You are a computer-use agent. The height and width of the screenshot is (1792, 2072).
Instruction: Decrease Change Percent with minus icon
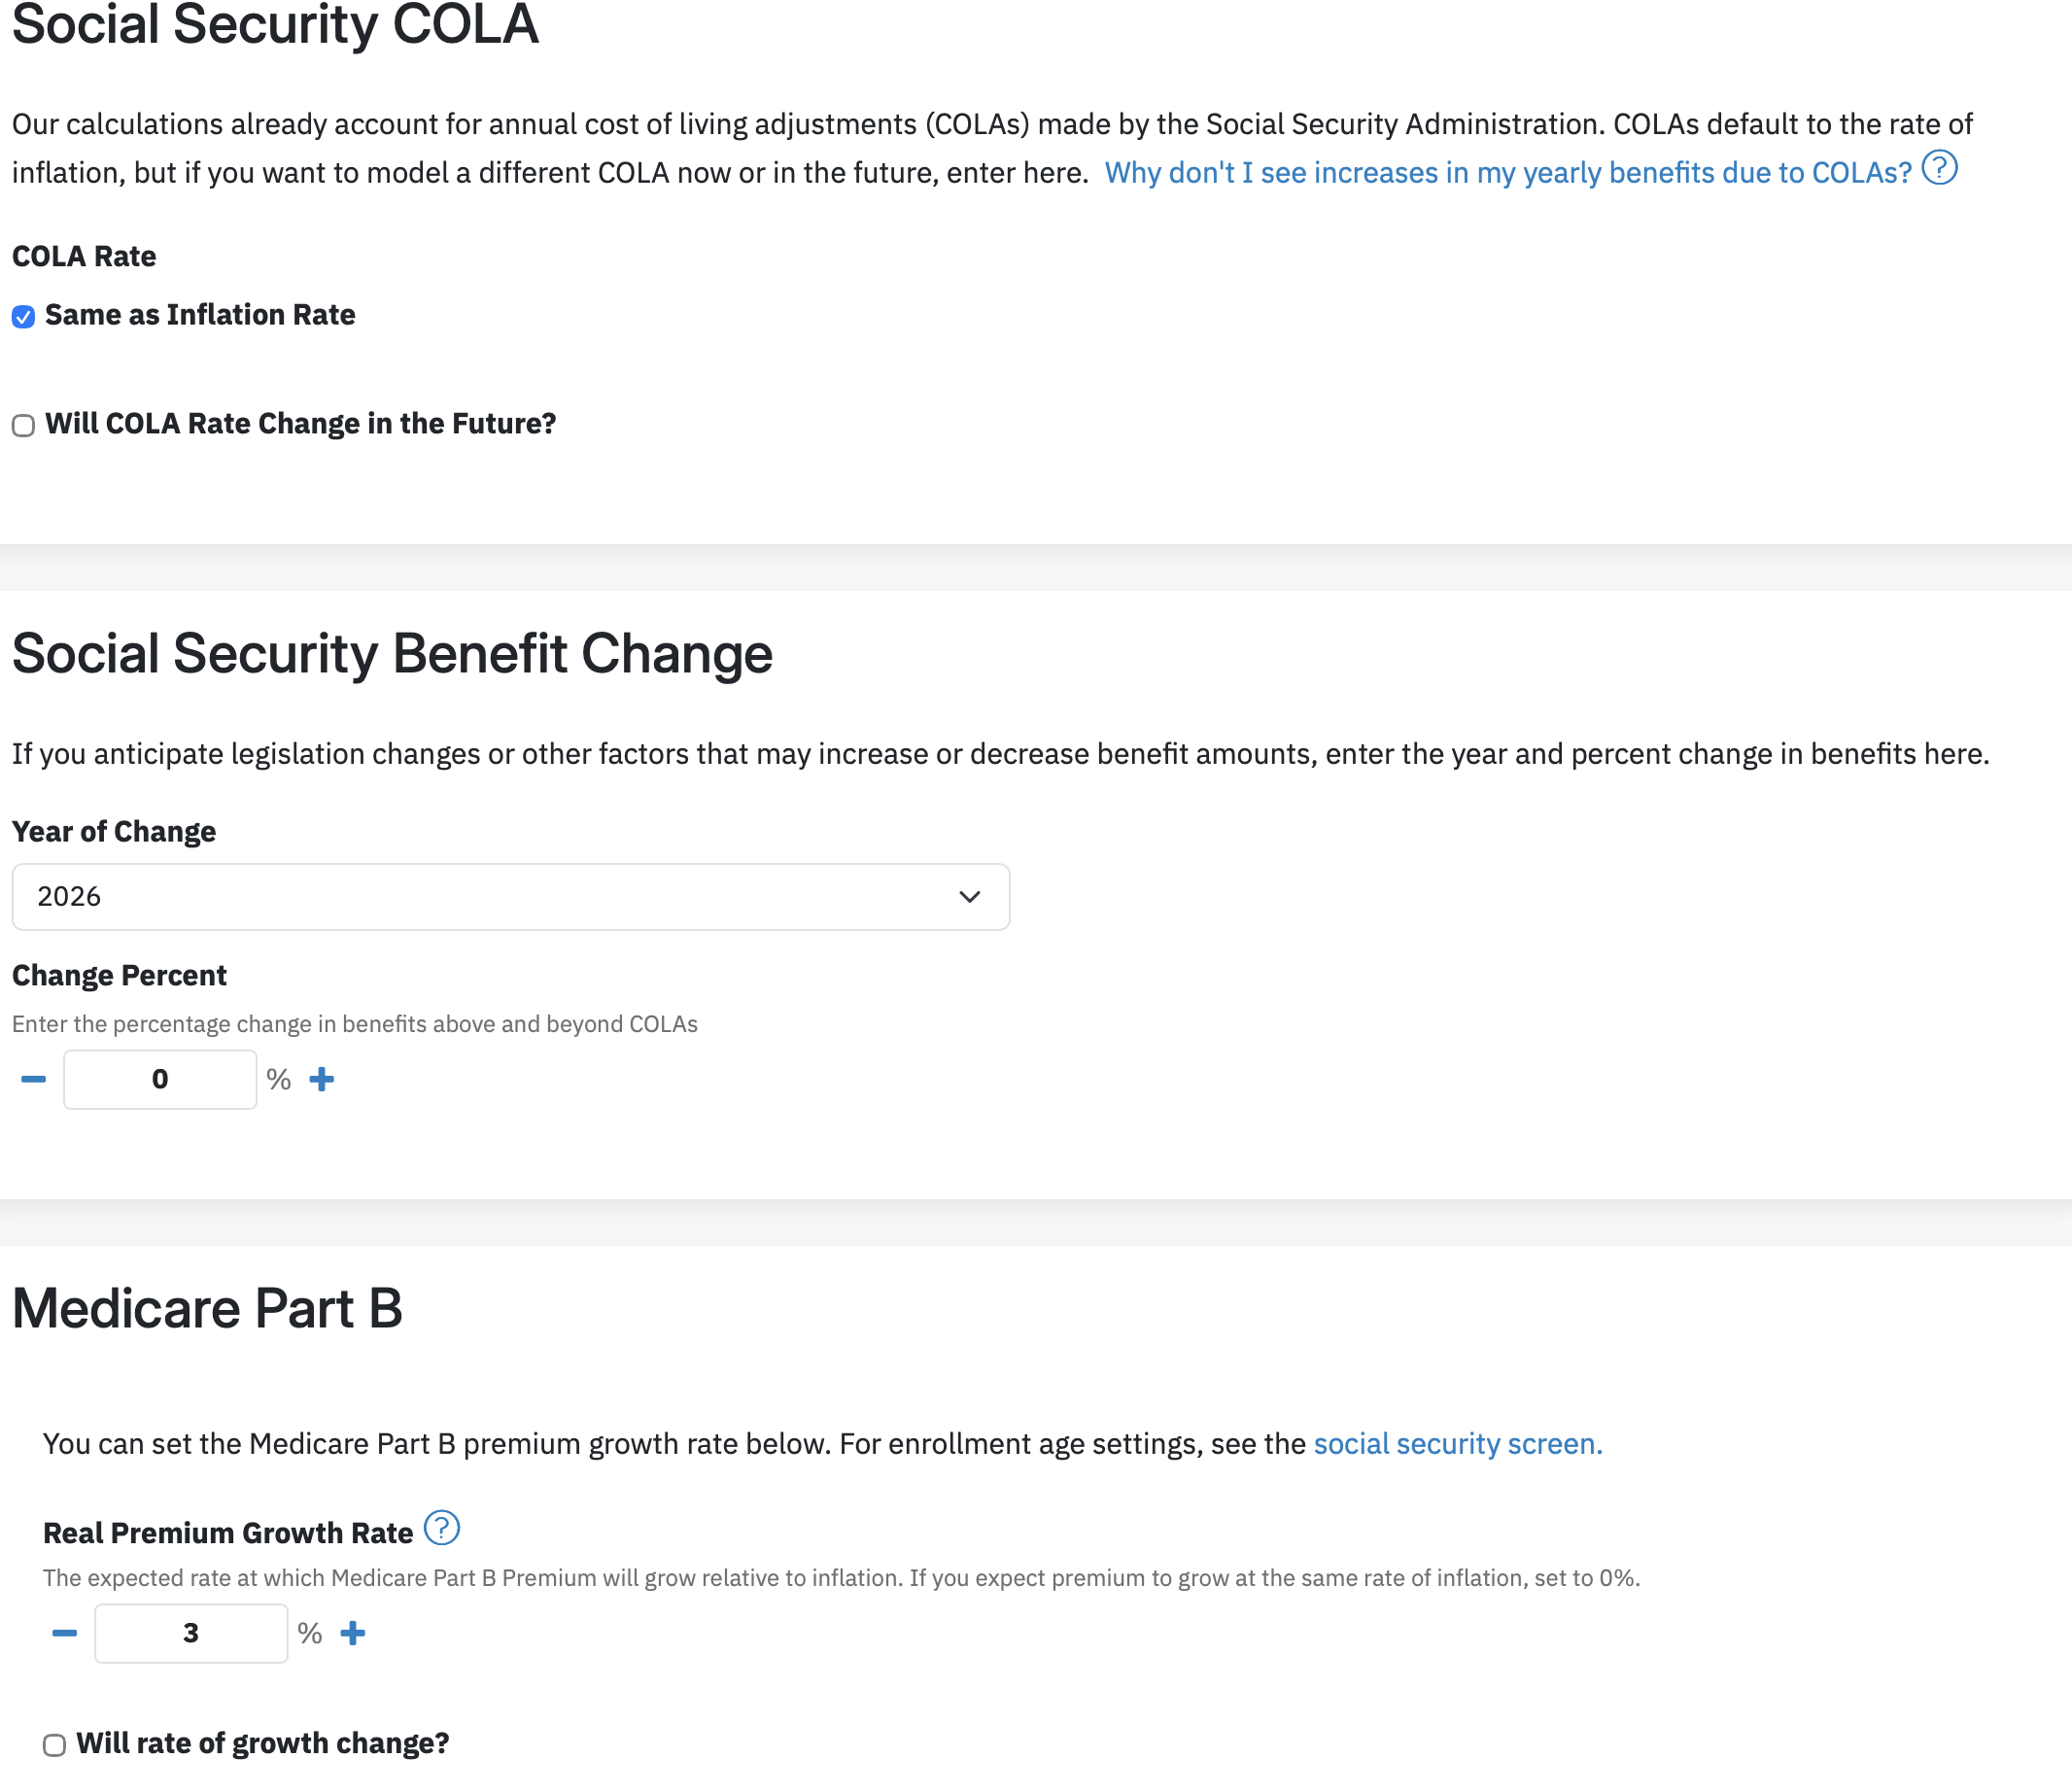pos(33,1079)
